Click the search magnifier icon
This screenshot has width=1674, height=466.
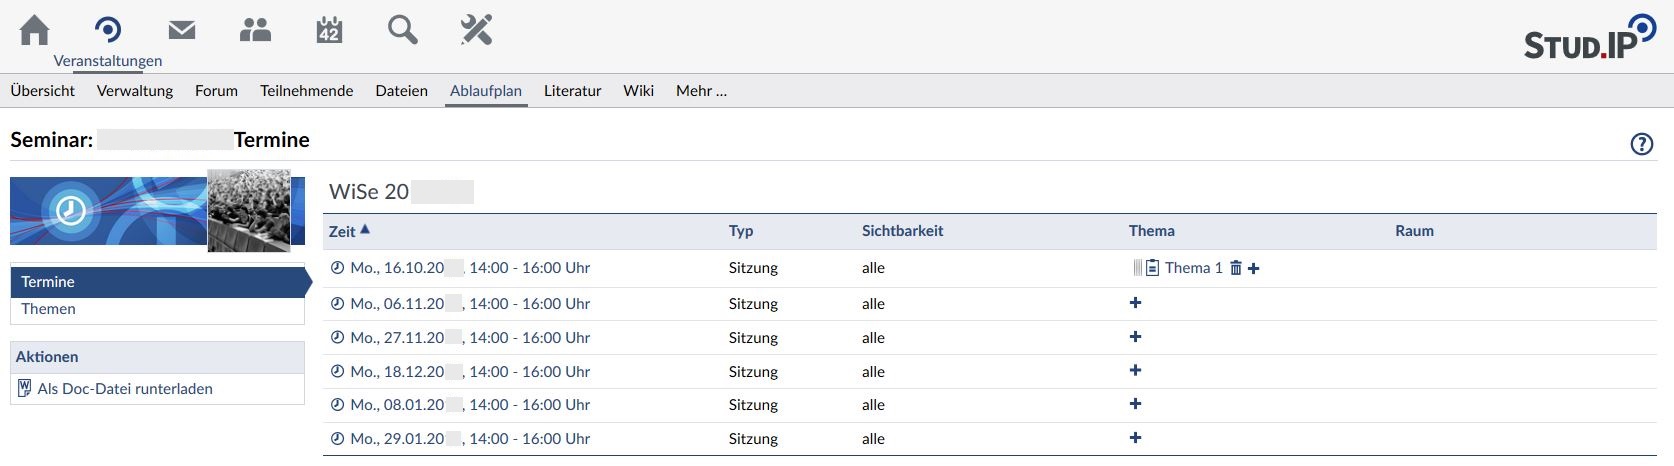(403, 31)
